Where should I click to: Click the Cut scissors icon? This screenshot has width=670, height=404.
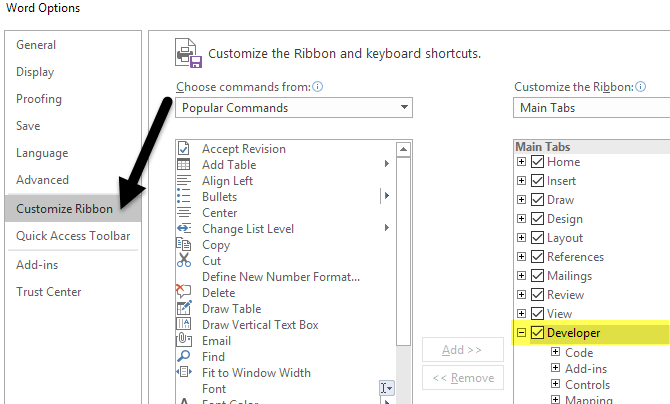tap(184, 261)
